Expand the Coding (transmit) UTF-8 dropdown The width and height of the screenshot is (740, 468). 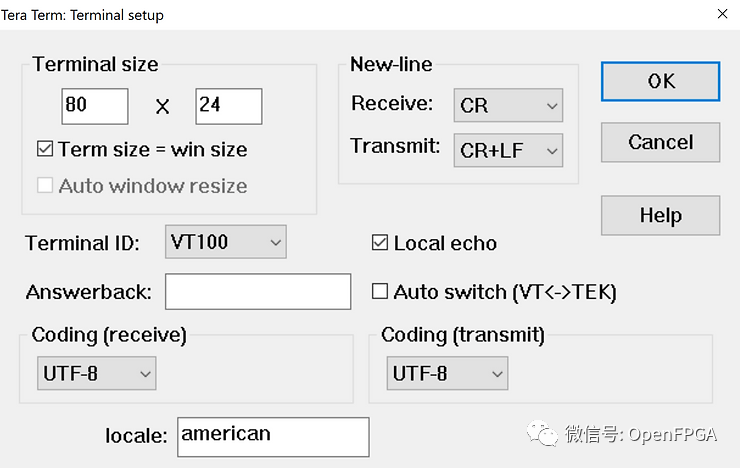coord(447,374)
